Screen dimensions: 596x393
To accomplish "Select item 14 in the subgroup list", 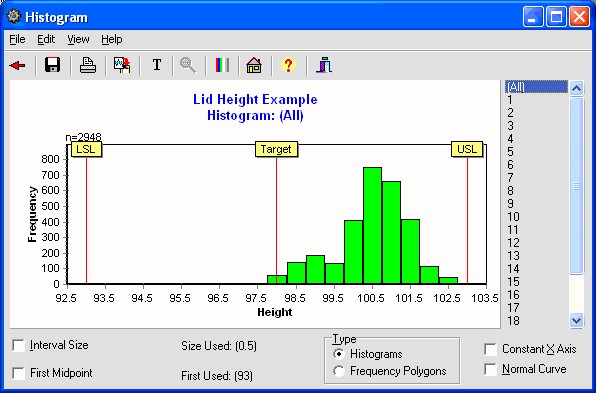I will coord(536,269).
